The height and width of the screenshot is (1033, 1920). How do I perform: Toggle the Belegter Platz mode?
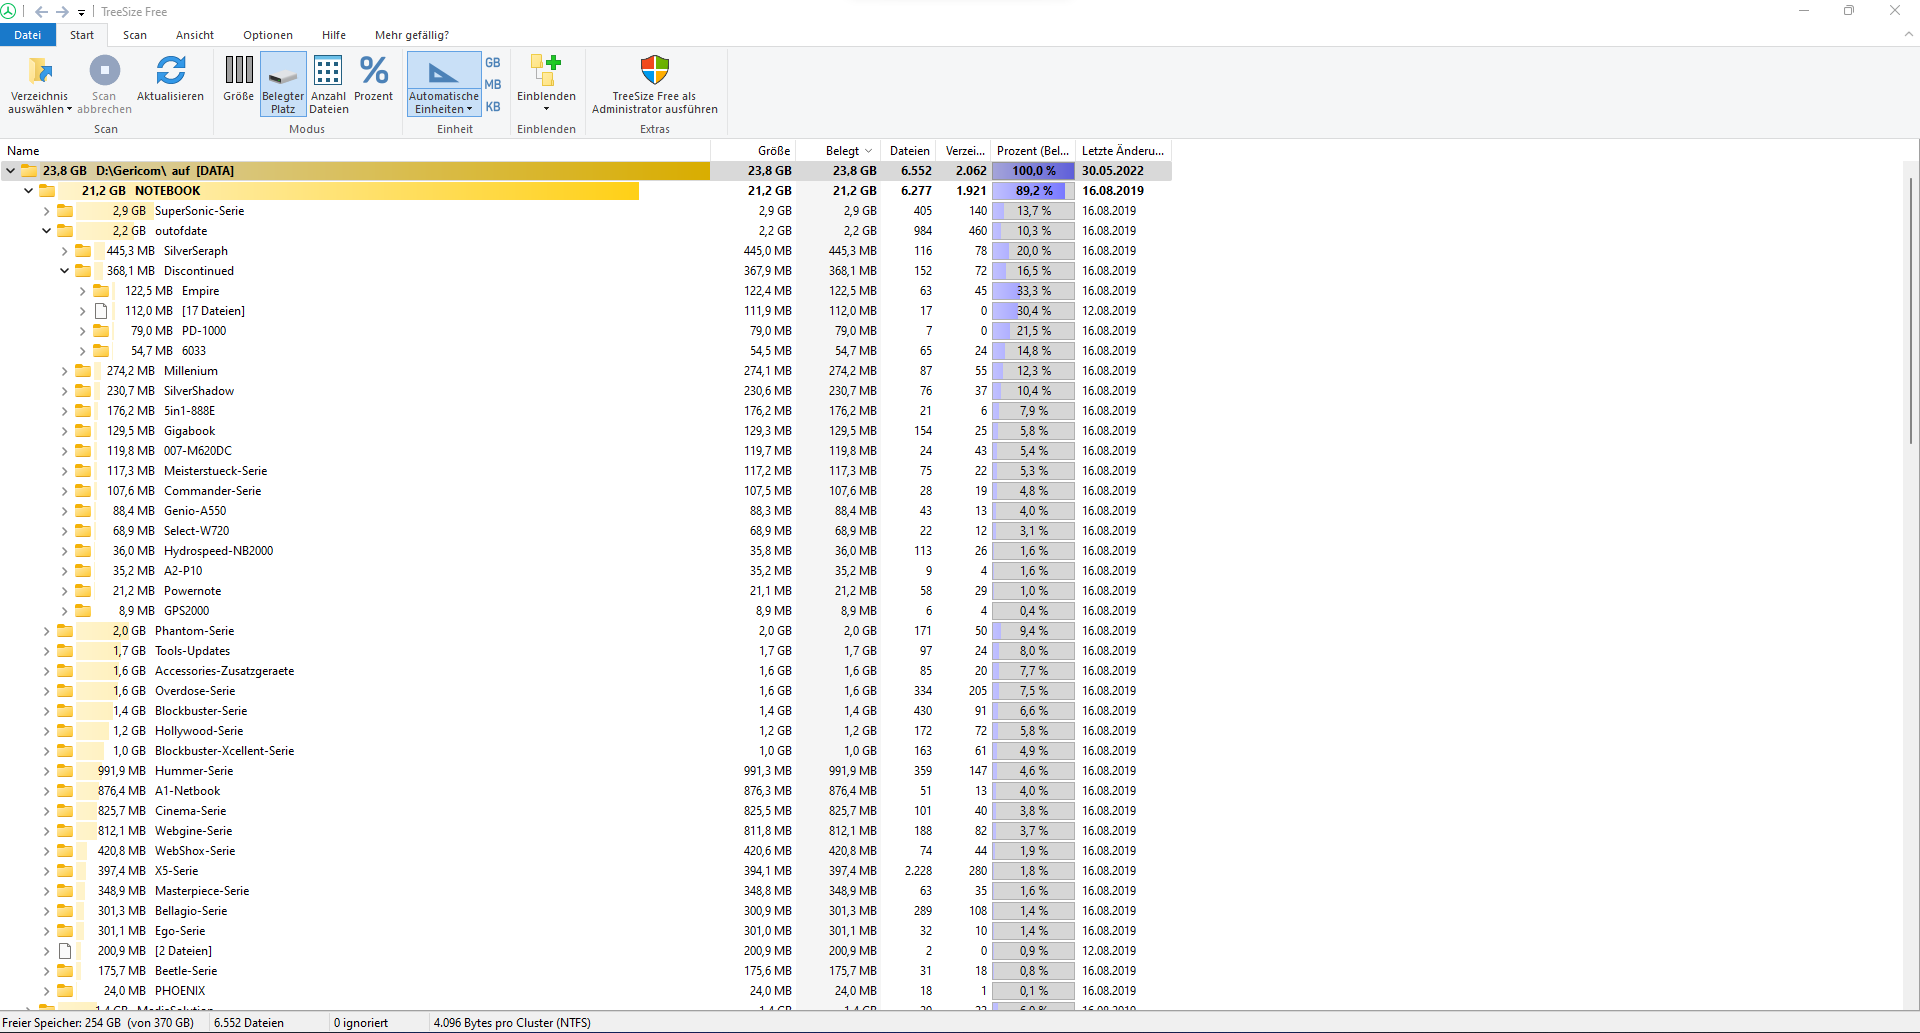click(283, 84)
